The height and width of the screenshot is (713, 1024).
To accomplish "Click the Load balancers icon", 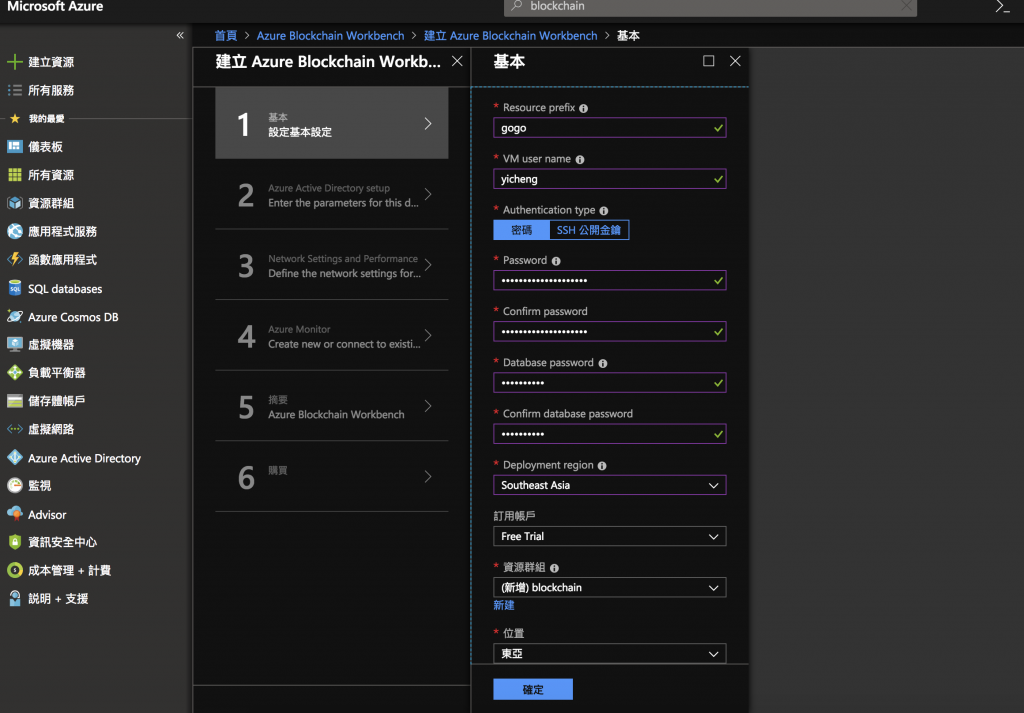I will [x=14, y=372].
